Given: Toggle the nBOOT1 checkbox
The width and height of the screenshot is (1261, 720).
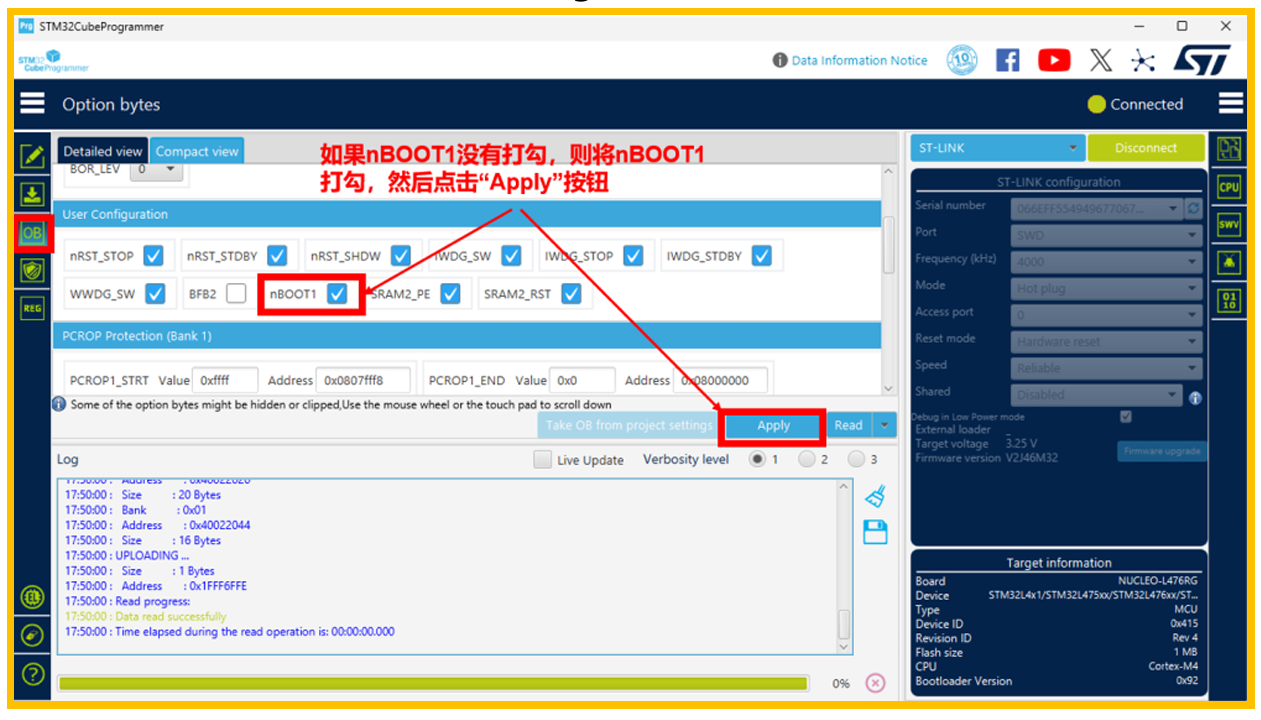Looking at the screenshot, I should click(337, 294).
